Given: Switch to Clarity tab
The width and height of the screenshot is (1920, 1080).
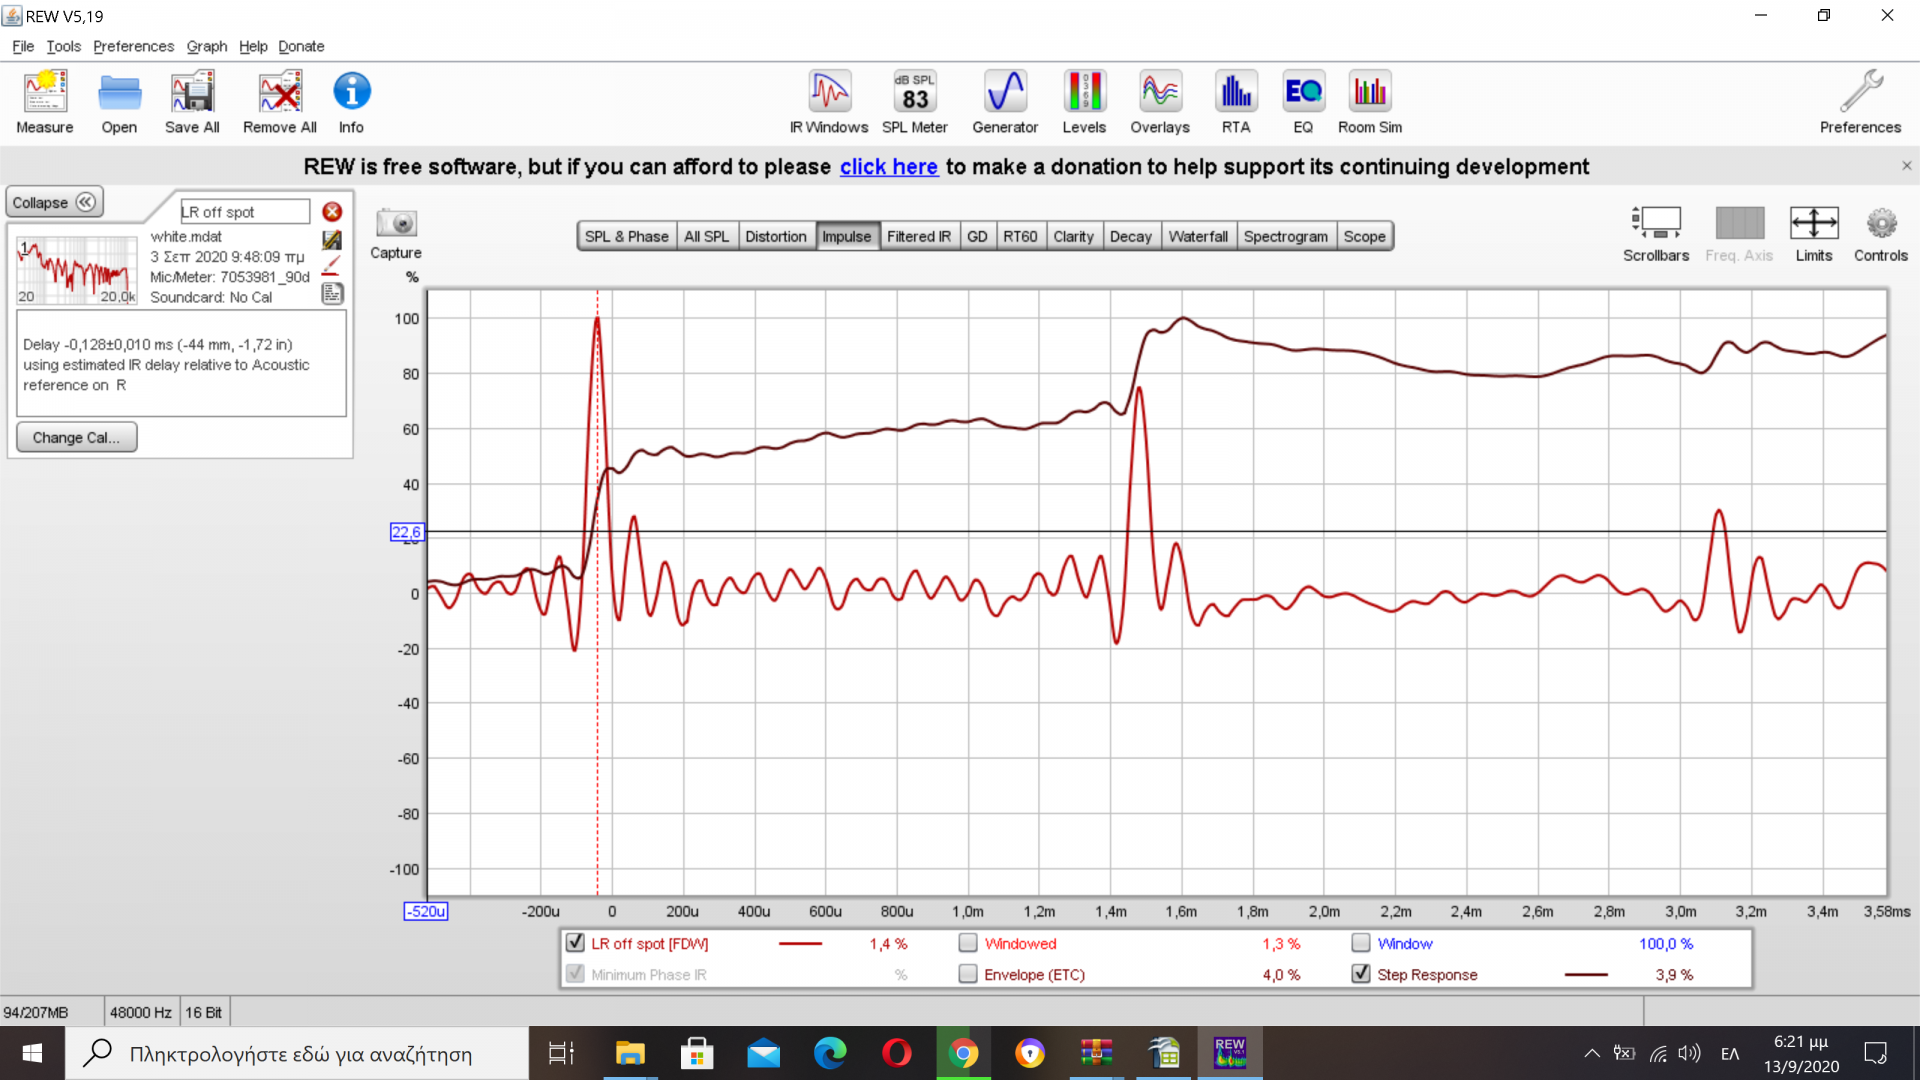Looking at the screenshot, I should 1073,236.
